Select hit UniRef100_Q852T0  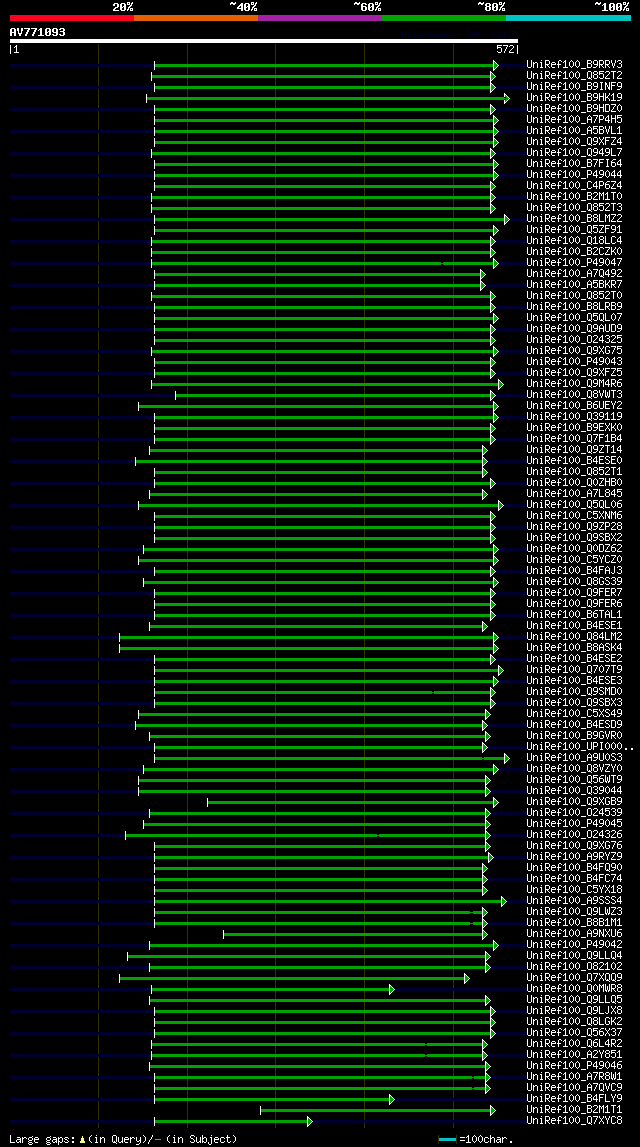tap(574, 296)
